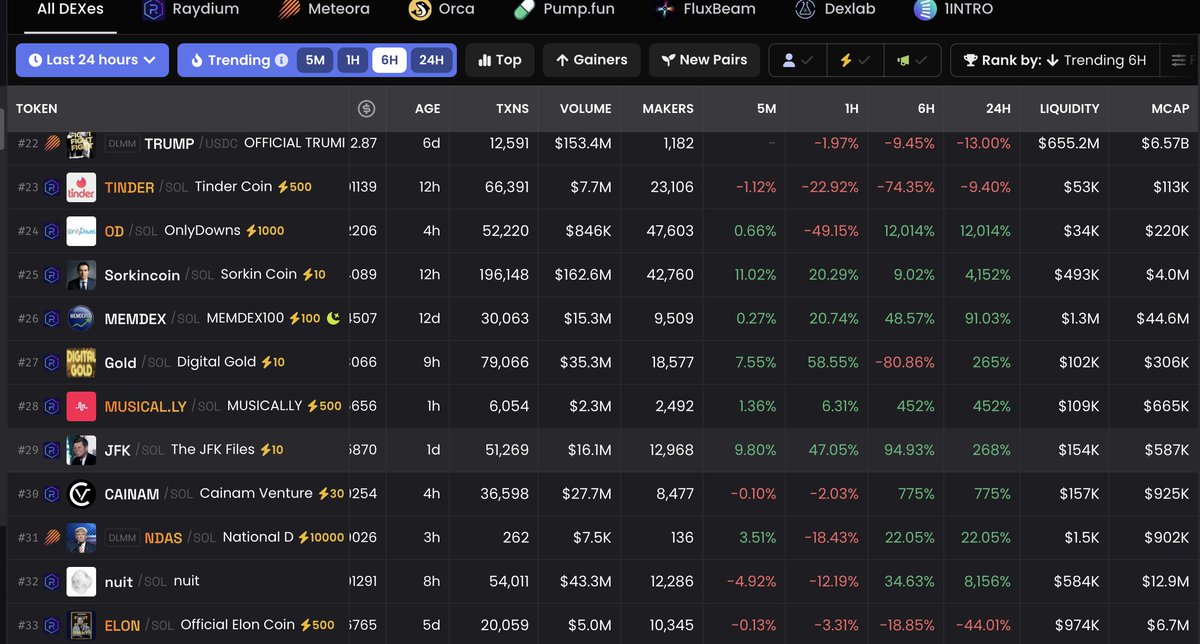1200x644 pixels.
Task: Click the New Pairs button
Action: (x=704, y=60)
